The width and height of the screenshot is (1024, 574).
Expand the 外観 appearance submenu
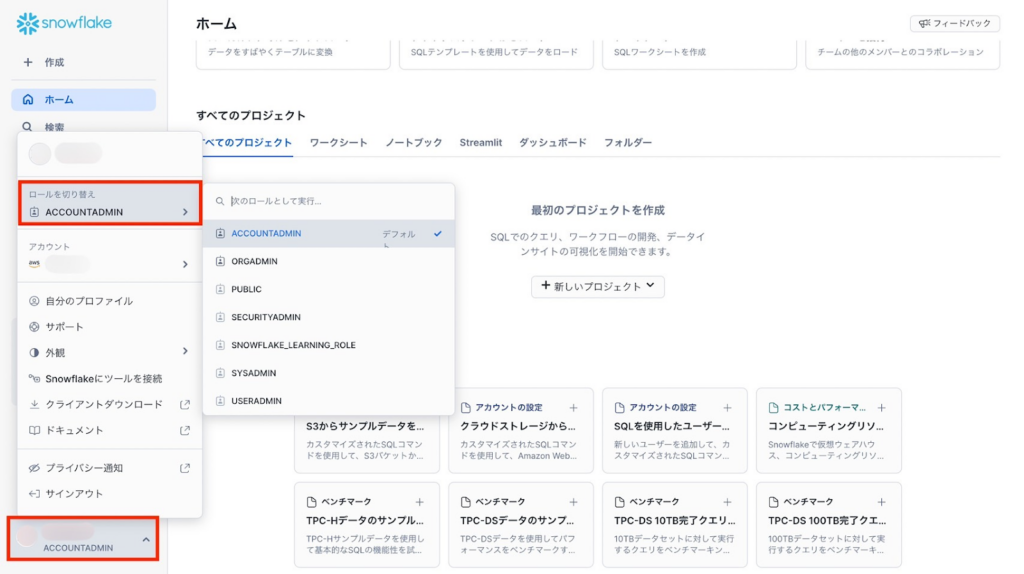[109, 352]
